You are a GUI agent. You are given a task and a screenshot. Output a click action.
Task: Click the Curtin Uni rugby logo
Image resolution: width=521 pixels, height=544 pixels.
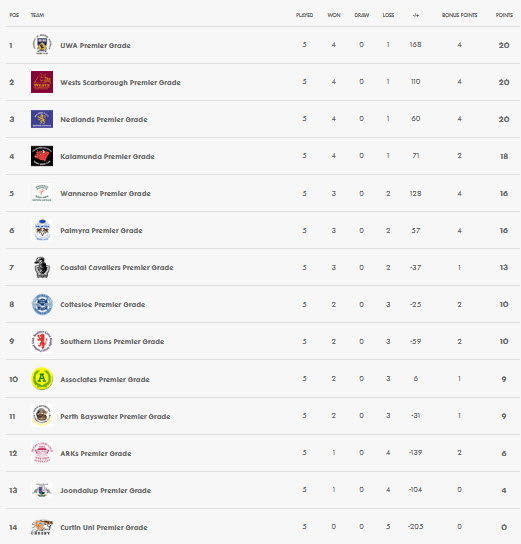42,527
